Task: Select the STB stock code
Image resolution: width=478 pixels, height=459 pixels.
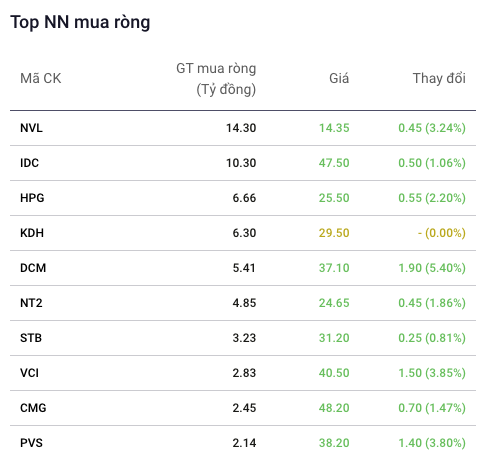Action: tap(31, 338)
